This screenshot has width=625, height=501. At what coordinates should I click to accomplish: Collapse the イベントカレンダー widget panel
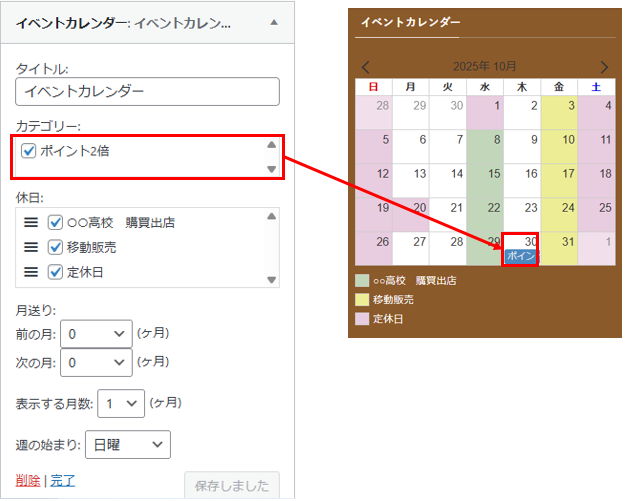click(x=275, y=21)
